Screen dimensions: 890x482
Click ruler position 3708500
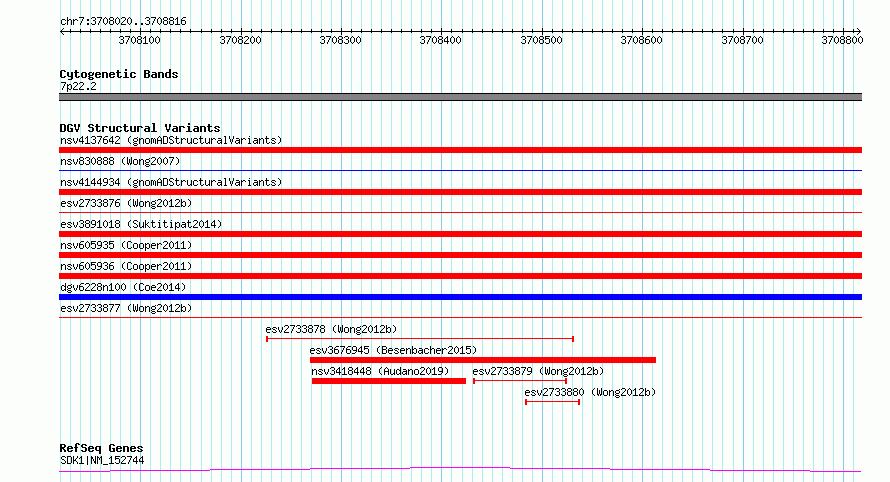tap(541, 40)
